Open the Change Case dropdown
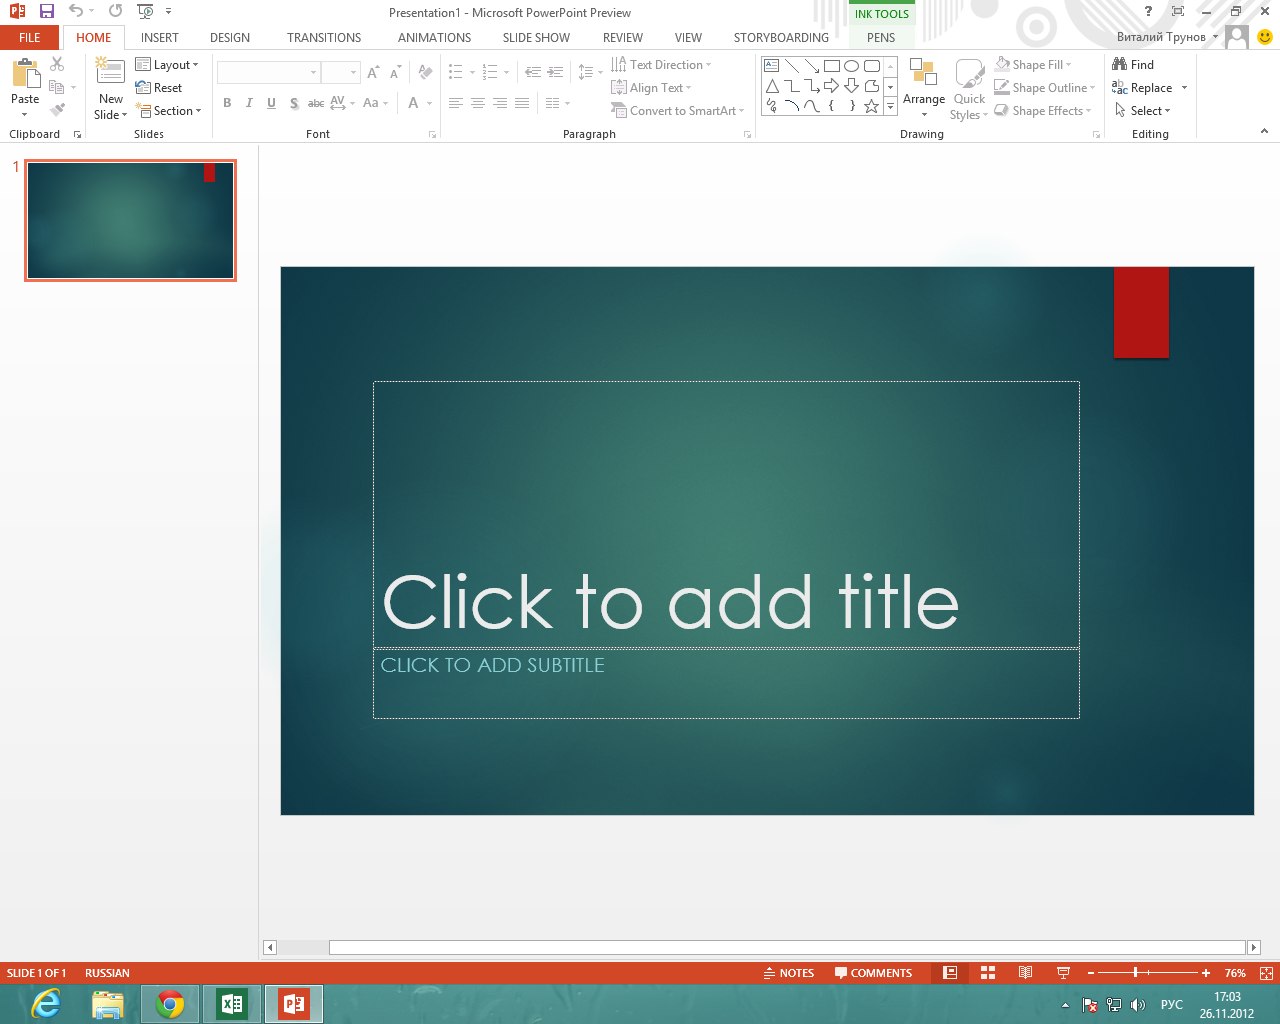Image resolution: width=1280 pixels, height=1024 pixels. click(x=375, y=103)
